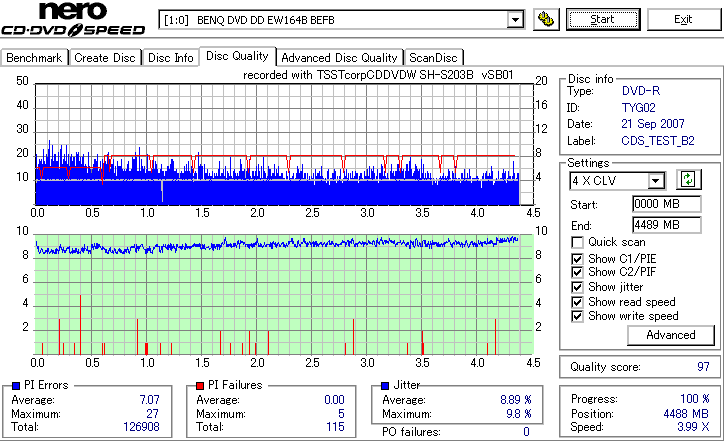Click the drive options icon beside Start

(x=546, y=20)
